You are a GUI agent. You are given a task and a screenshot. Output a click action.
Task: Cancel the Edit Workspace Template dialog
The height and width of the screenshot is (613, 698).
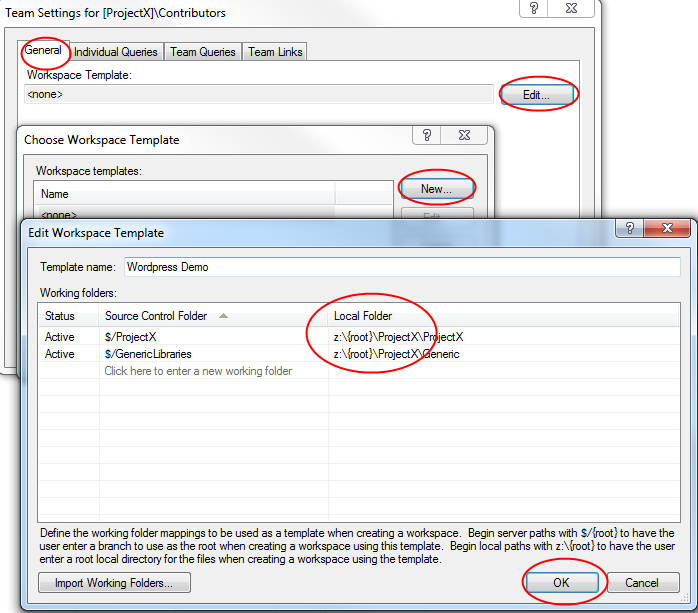pyautogui.click(x=641, y=582)
